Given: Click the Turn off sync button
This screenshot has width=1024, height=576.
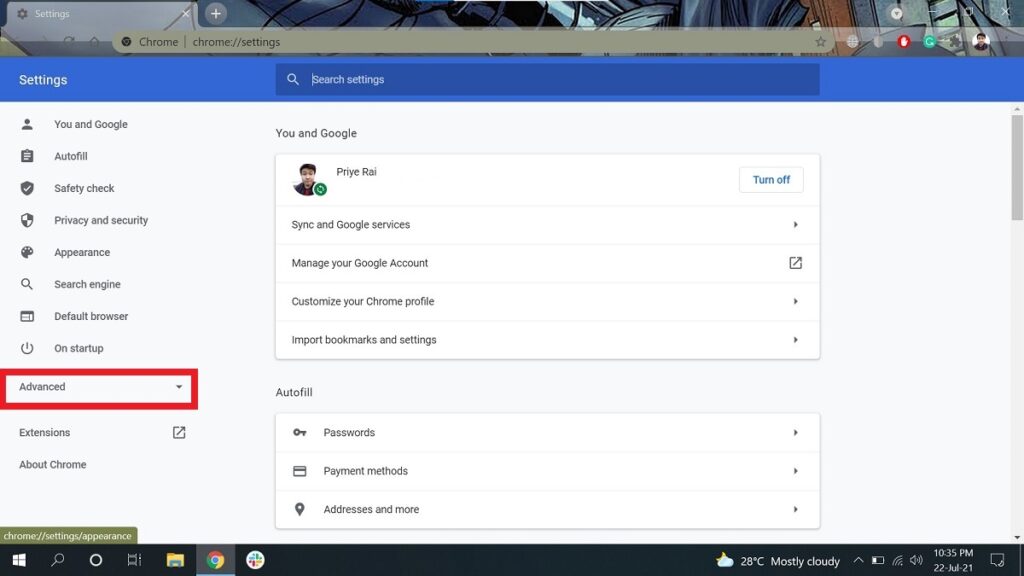Looking at the screenshot, I should [771, 180].
